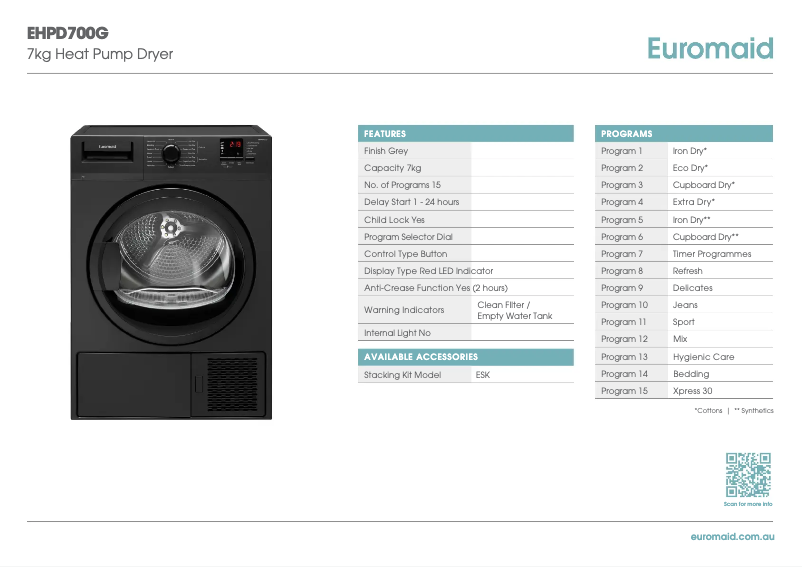This screenshot has width=802, height=567.
Task: Click the Stacking Kit Model ESK value
Action: 483,375
